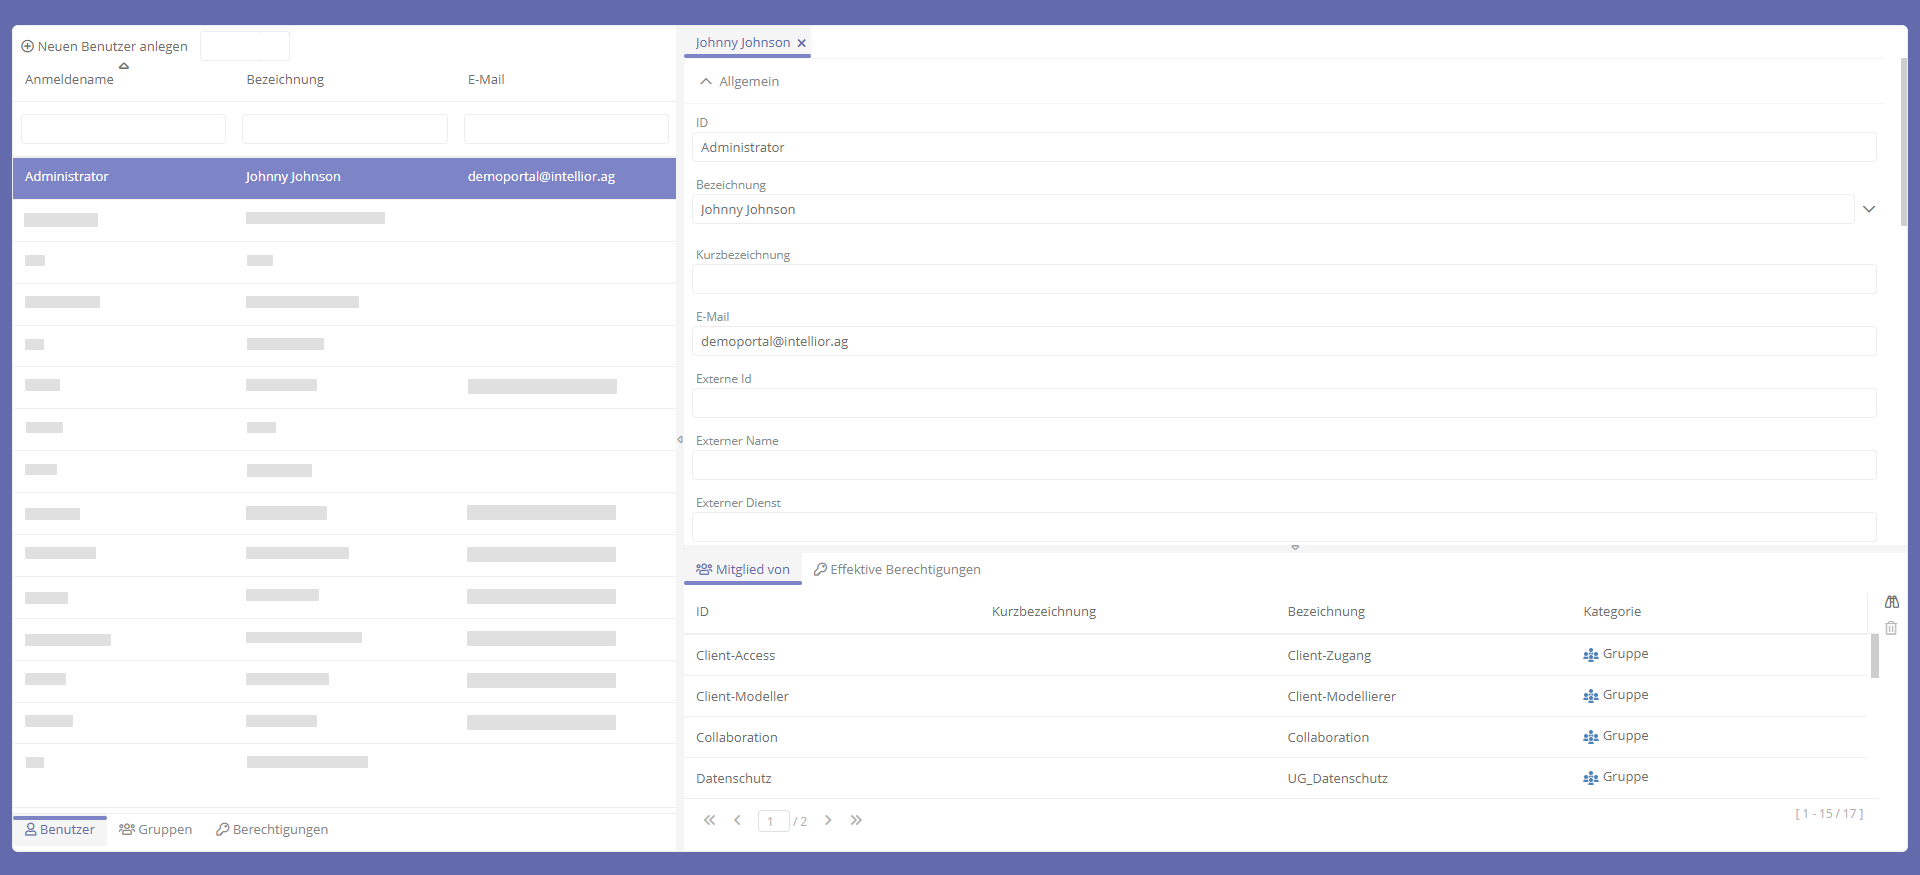
Task: Select the Johnny Johnson tab
Action: click(742, 43)
